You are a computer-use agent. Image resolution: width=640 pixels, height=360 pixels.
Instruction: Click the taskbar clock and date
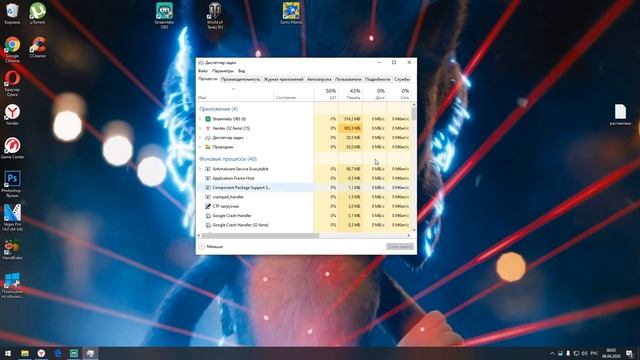click(x=611, y=353)
